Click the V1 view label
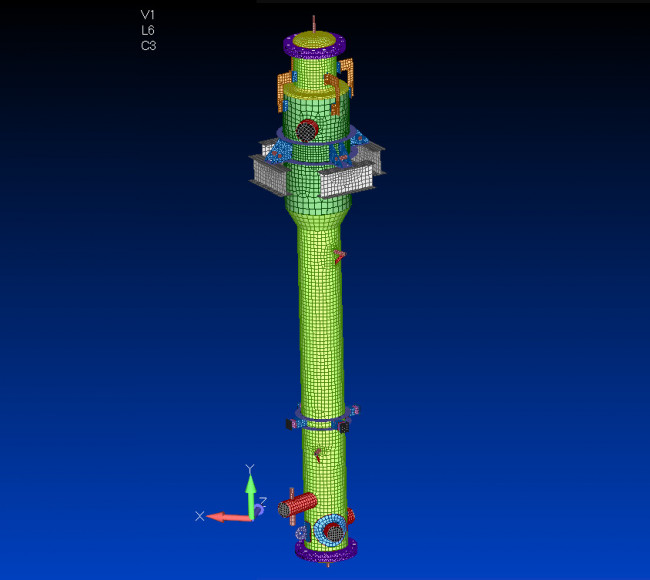Image resolution: width=650 pixels, height=580 pixels. point(148,15)
